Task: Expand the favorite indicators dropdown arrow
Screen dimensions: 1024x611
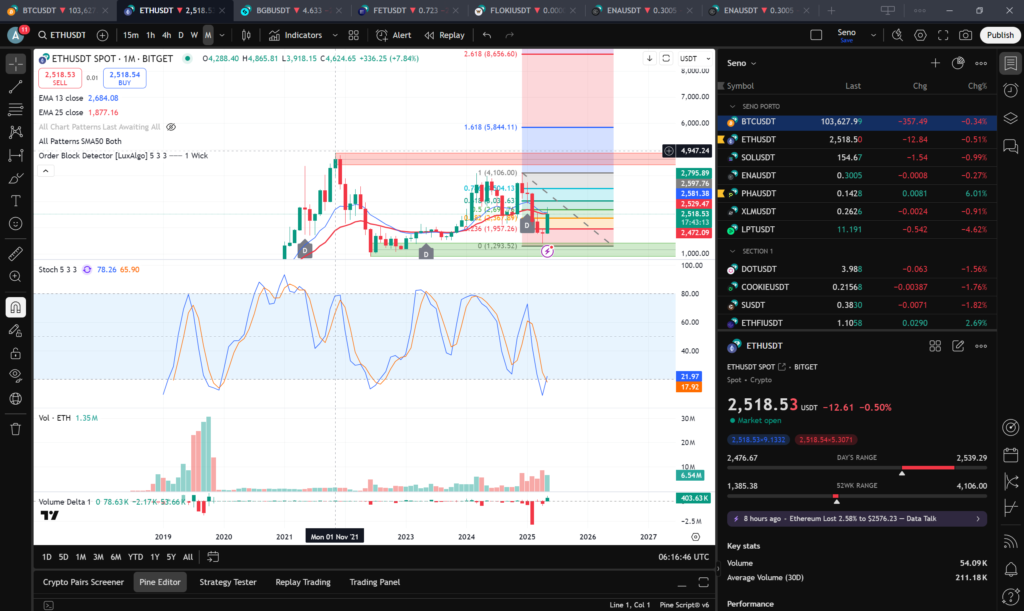Action: click(335, 35)
